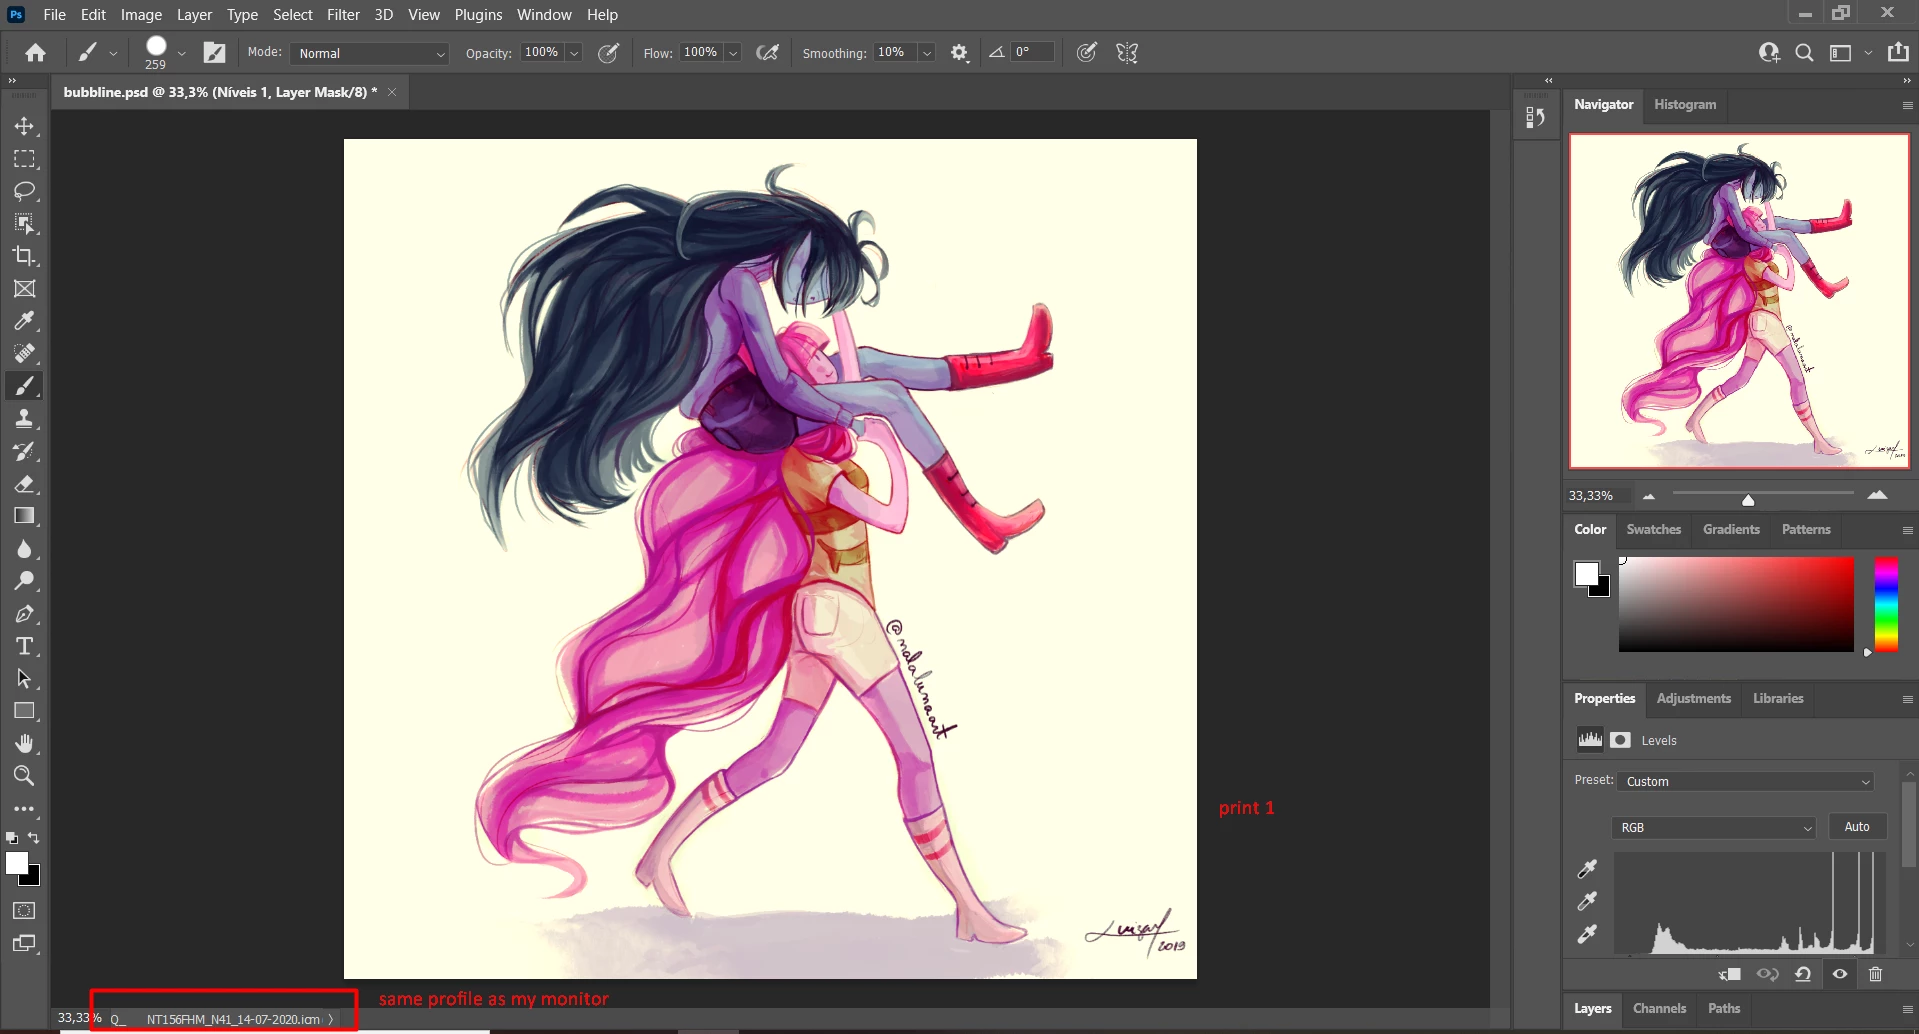Select the Eraser tool
The image size is (1919, 1034).
click(x=25, y=484)
